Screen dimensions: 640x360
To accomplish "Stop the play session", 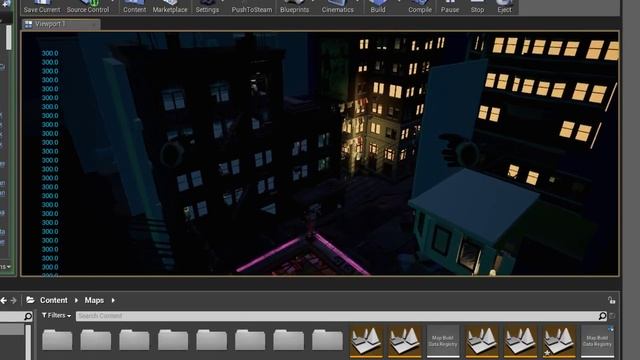I will [477, 7].
